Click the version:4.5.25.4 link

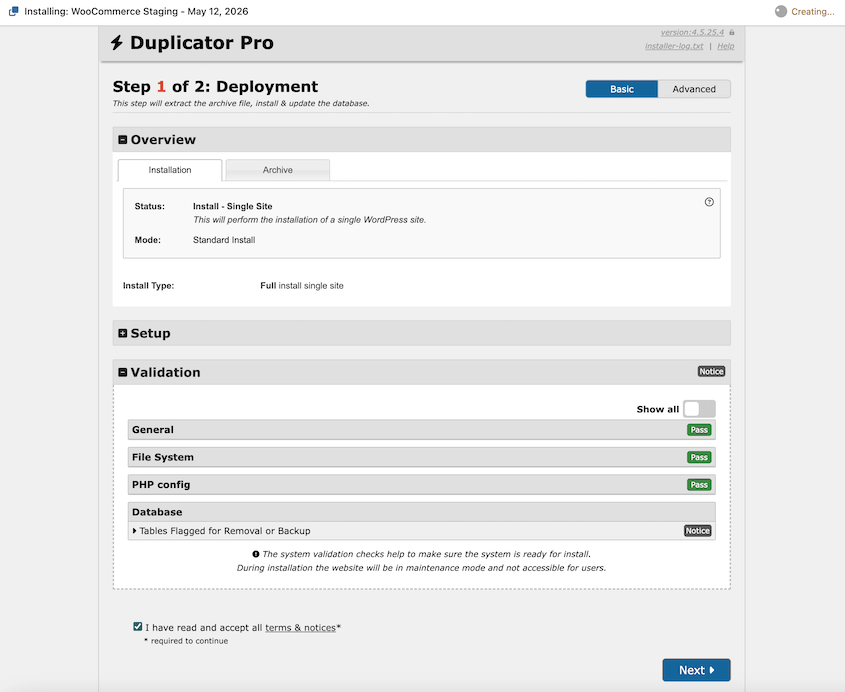click(692, 32)
